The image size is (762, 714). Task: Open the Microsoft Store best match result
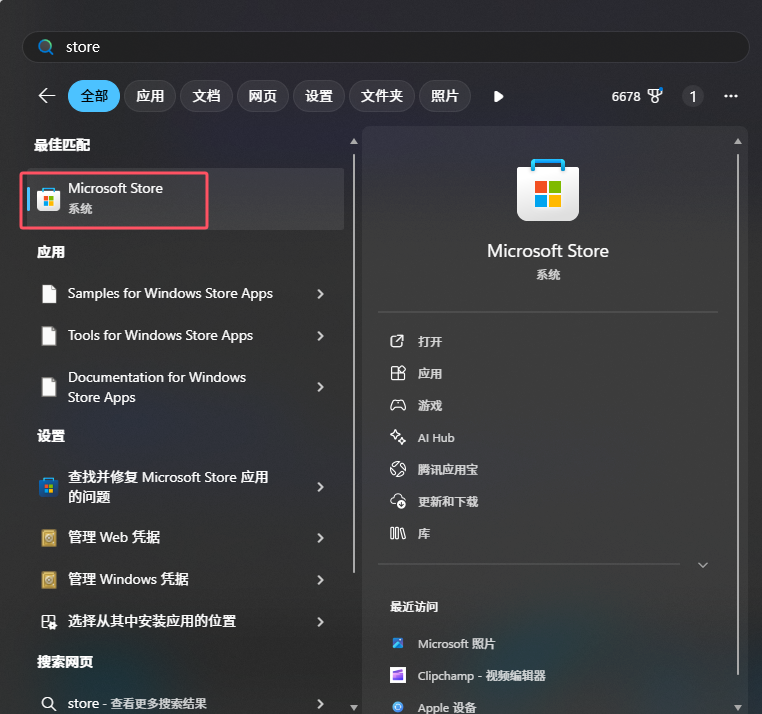pos(185,199)
